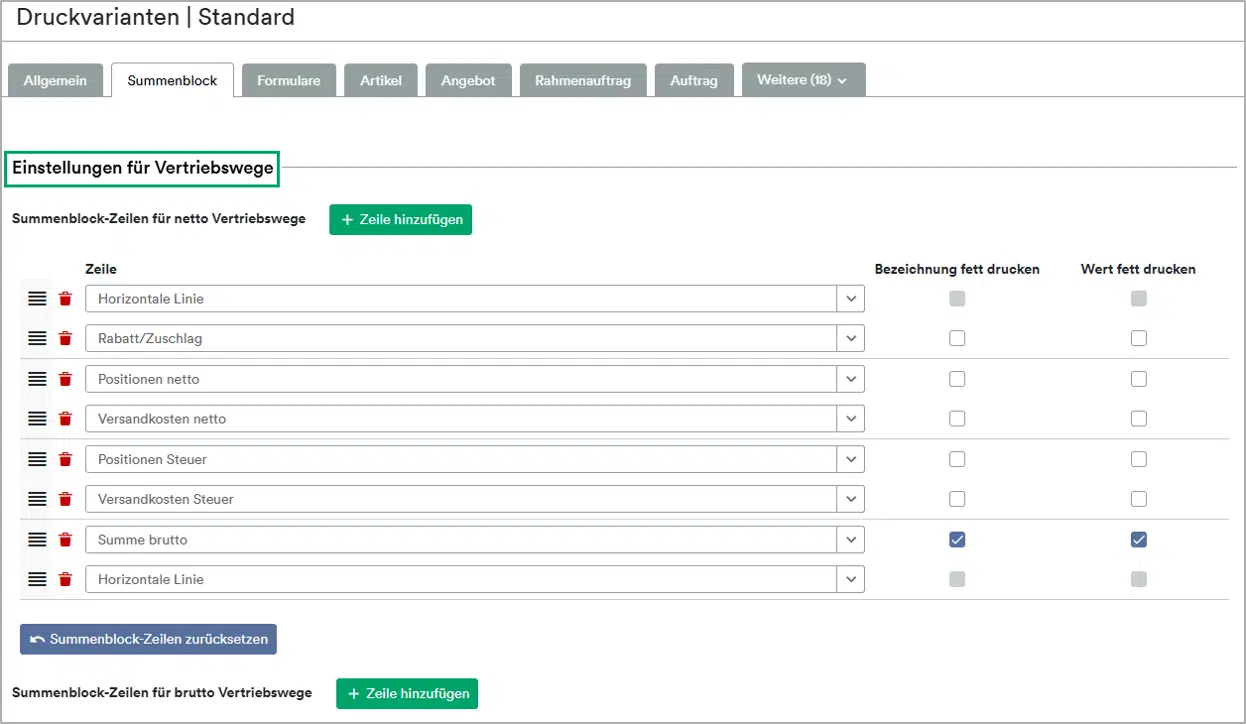This screenshot has width=1246, height=724.
Task: Open the Rahmenauftrag tab
Action: [x=582, y=81]
